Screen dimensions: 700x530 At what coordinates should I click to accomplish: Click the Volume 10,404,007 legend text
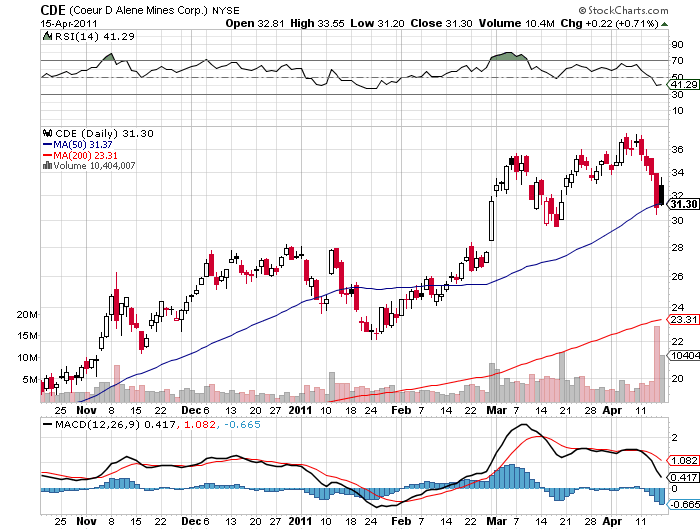(94, 166)
